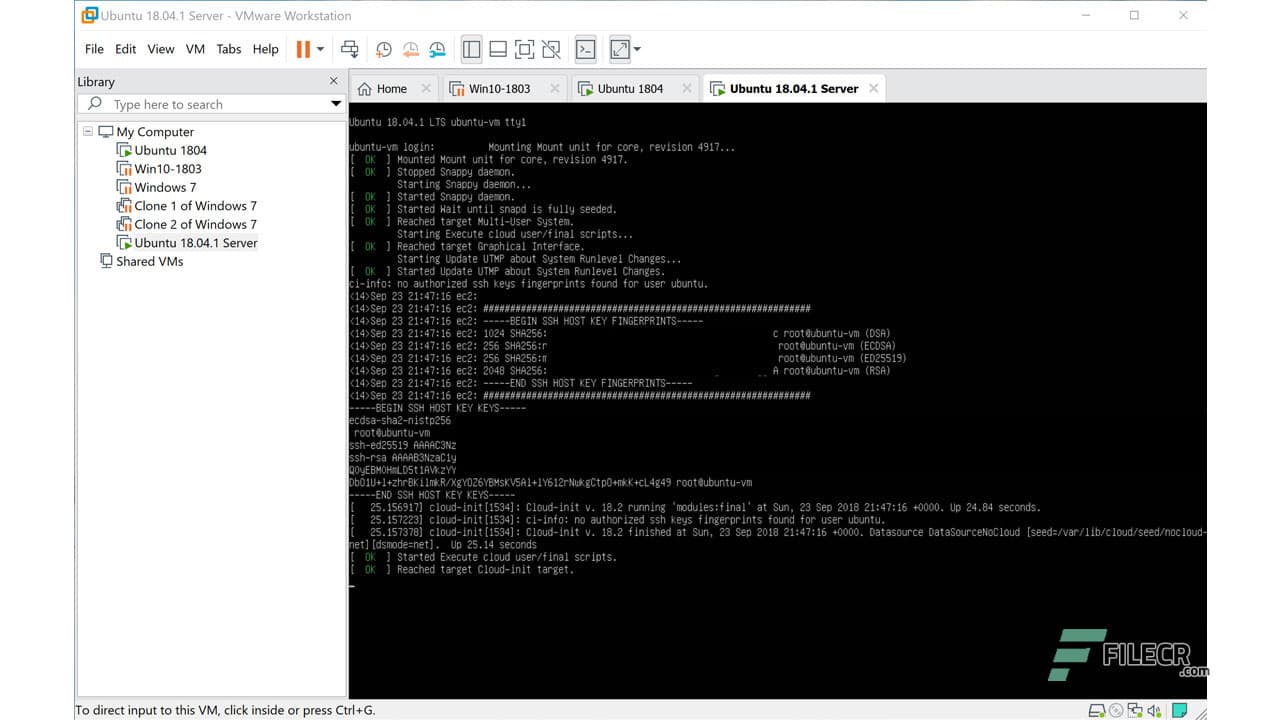Click the pause VM button
The image size is (1280, 720).
point(305,48)
